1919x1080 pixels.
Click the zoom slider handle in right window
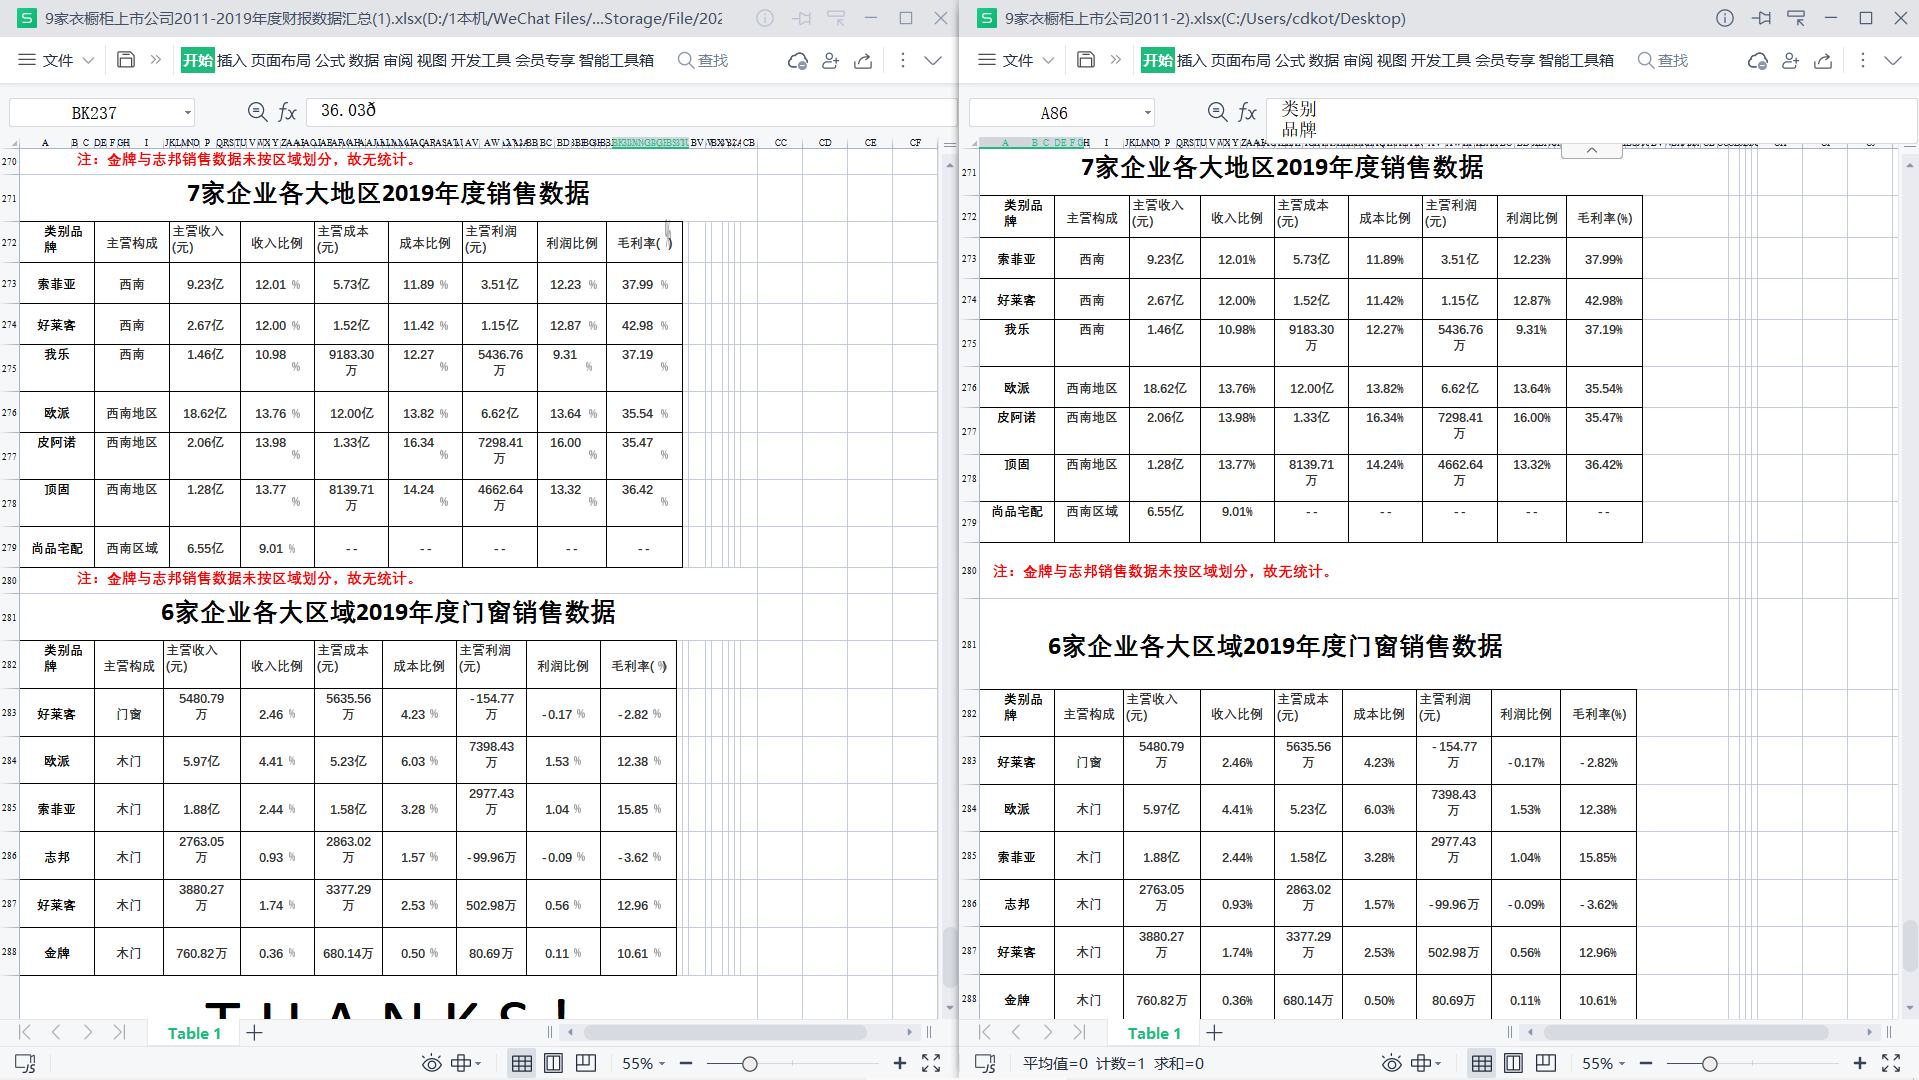tap(1709, 1064)
